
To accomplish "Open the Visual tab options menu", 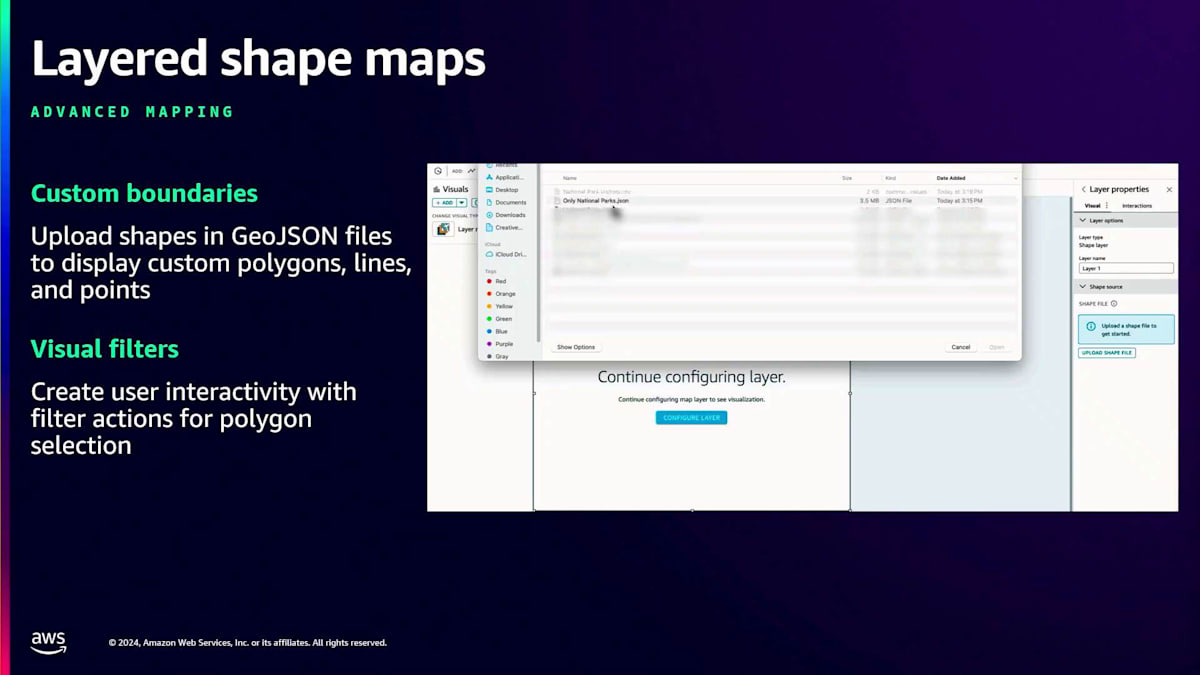I will 1106,206.
